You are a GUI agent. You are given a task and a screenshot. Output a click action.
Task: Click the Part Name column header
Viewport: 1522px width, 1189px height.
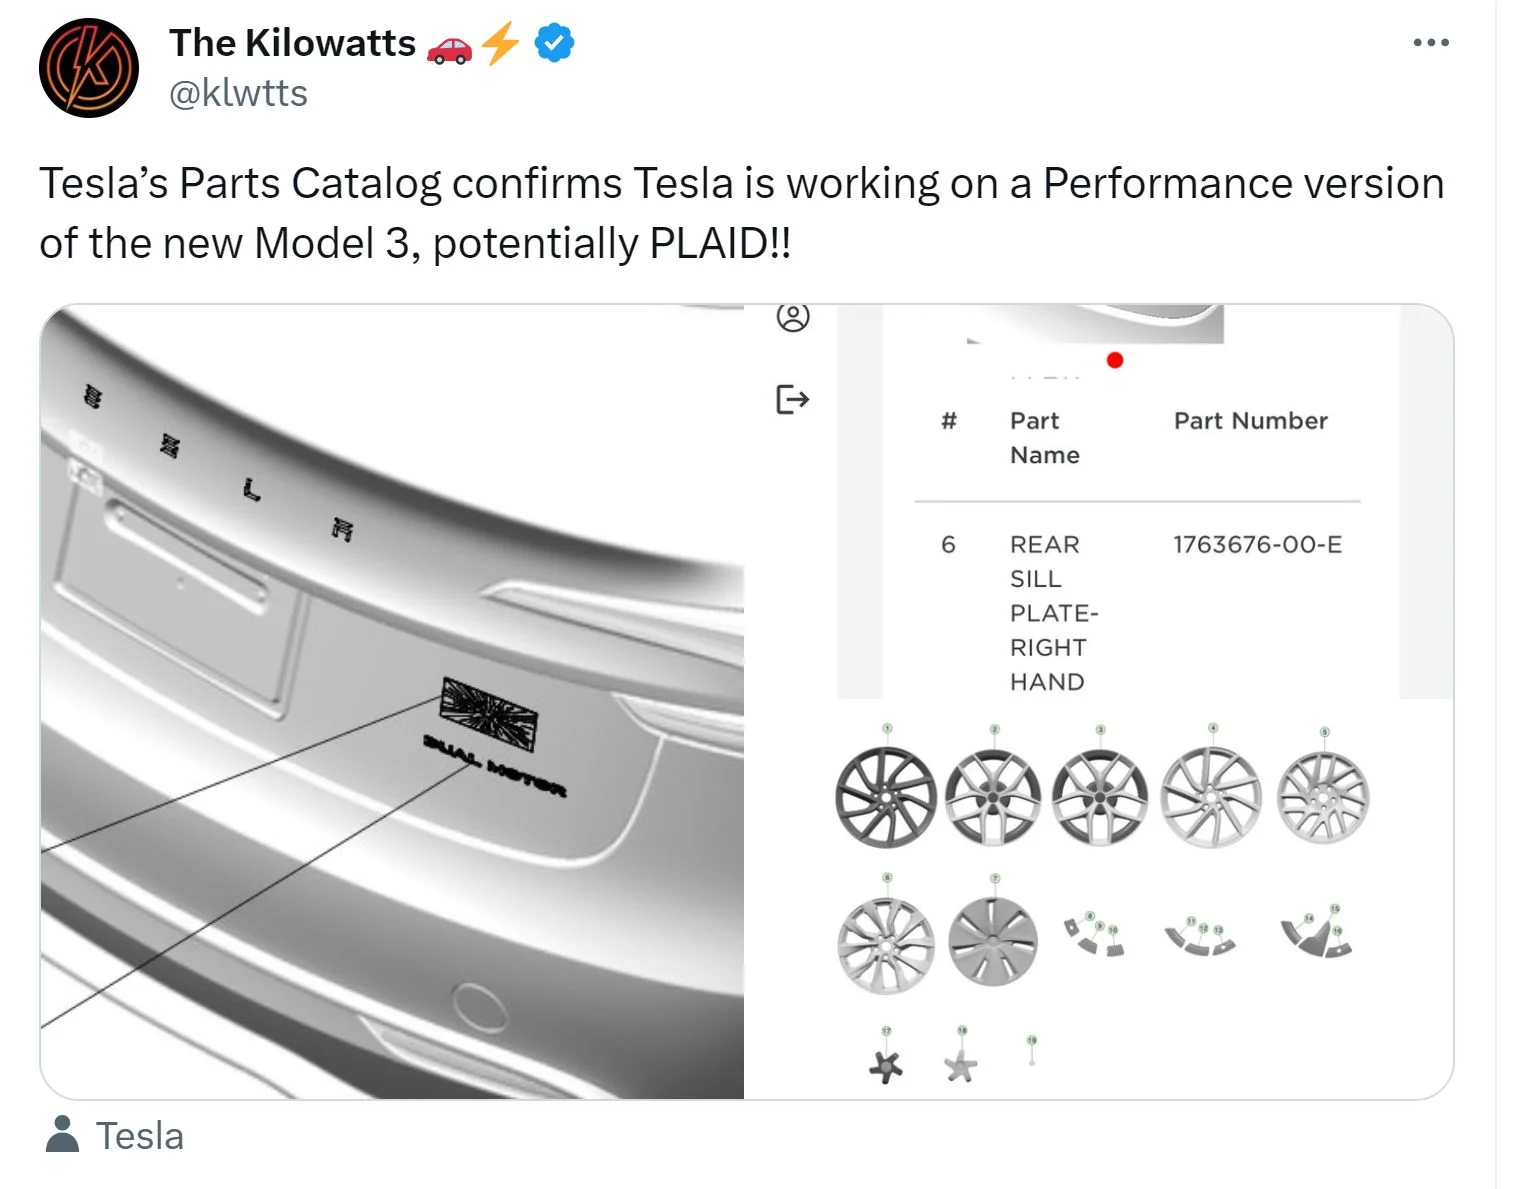coord(1045,437)
